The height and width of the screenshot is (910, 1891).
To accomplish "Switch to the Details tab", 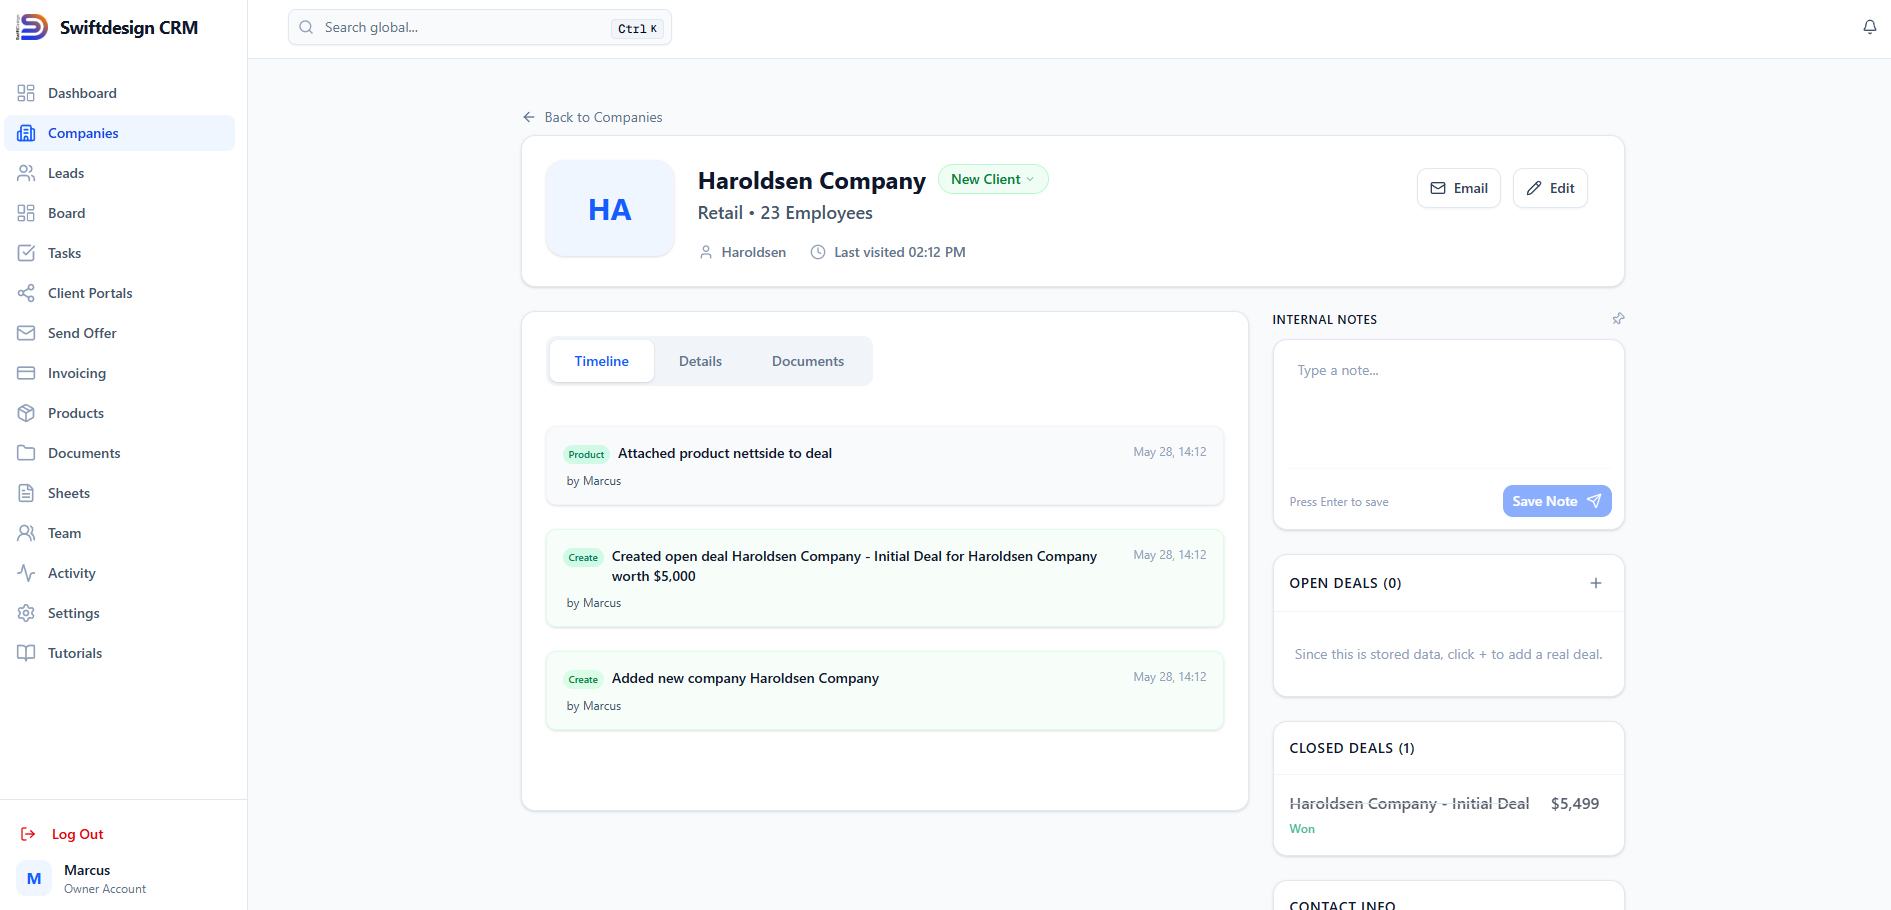I will click(700, 361).
